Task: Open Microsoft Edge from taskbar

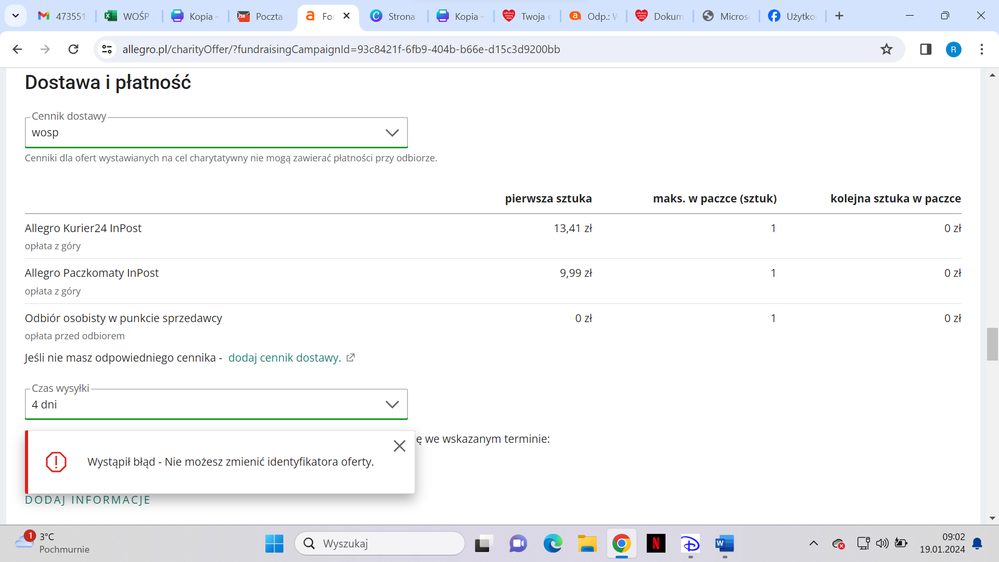Action: coord(553,543)
